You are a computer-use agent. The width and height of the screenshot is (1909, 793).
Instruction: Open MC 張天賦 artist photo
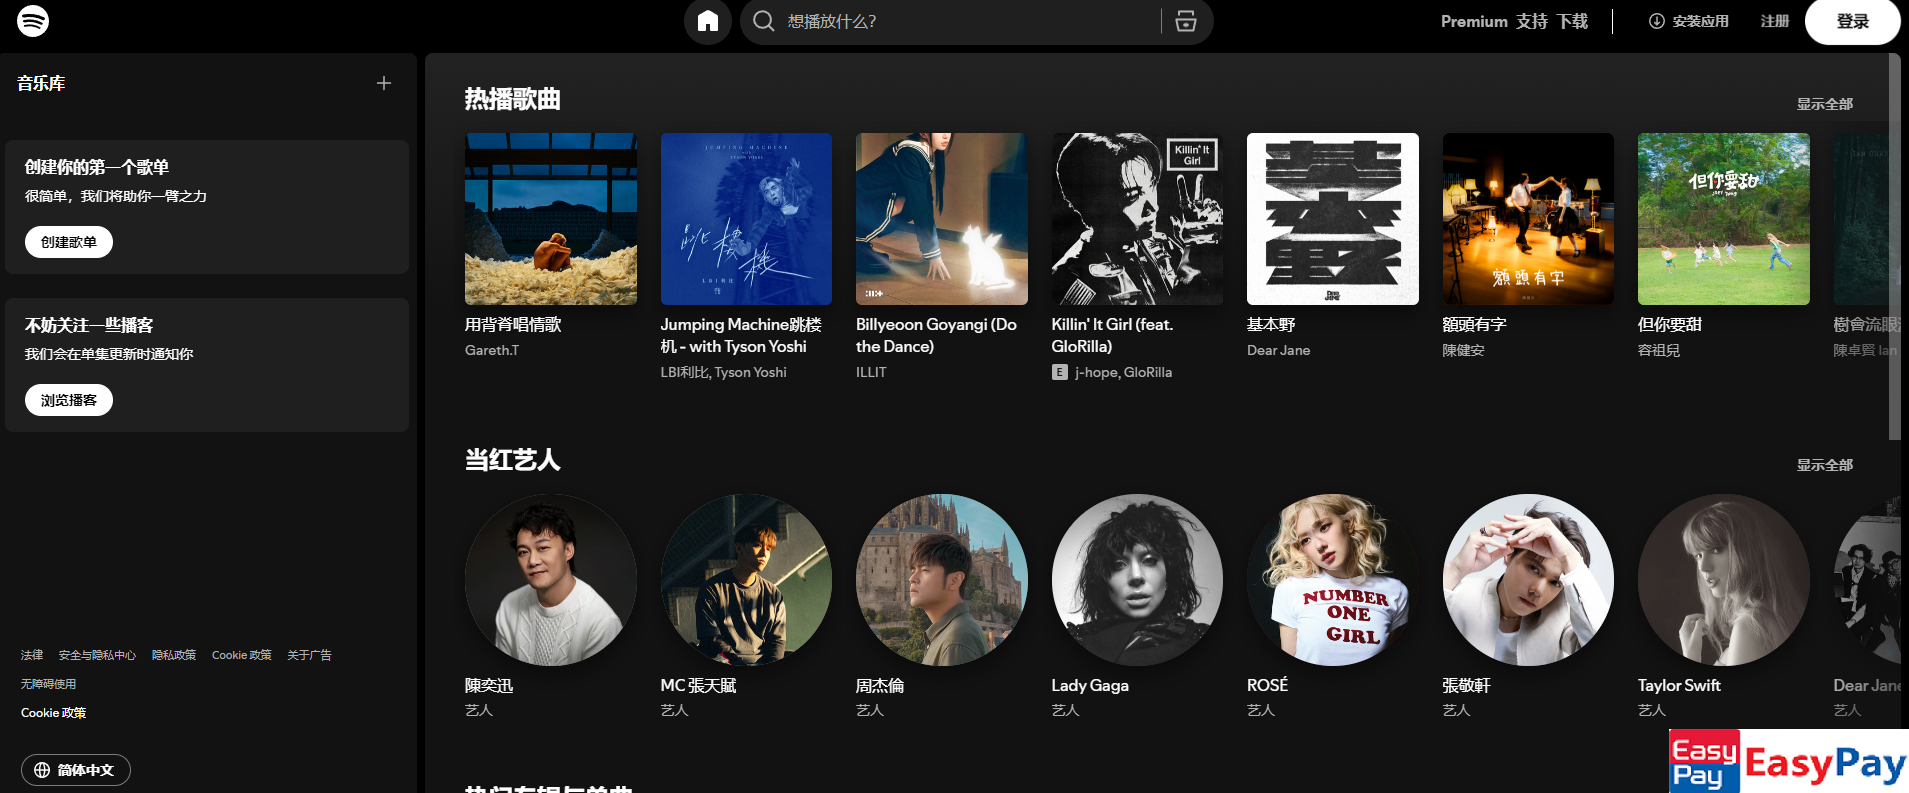pos(746,580)
